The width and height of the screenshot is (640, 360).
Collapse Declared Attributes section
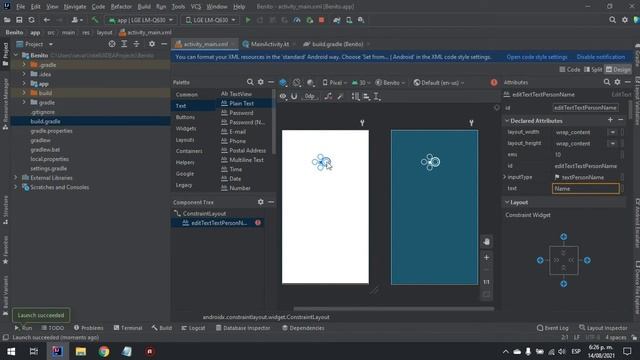pyautogui.click(x=507, y=121)
